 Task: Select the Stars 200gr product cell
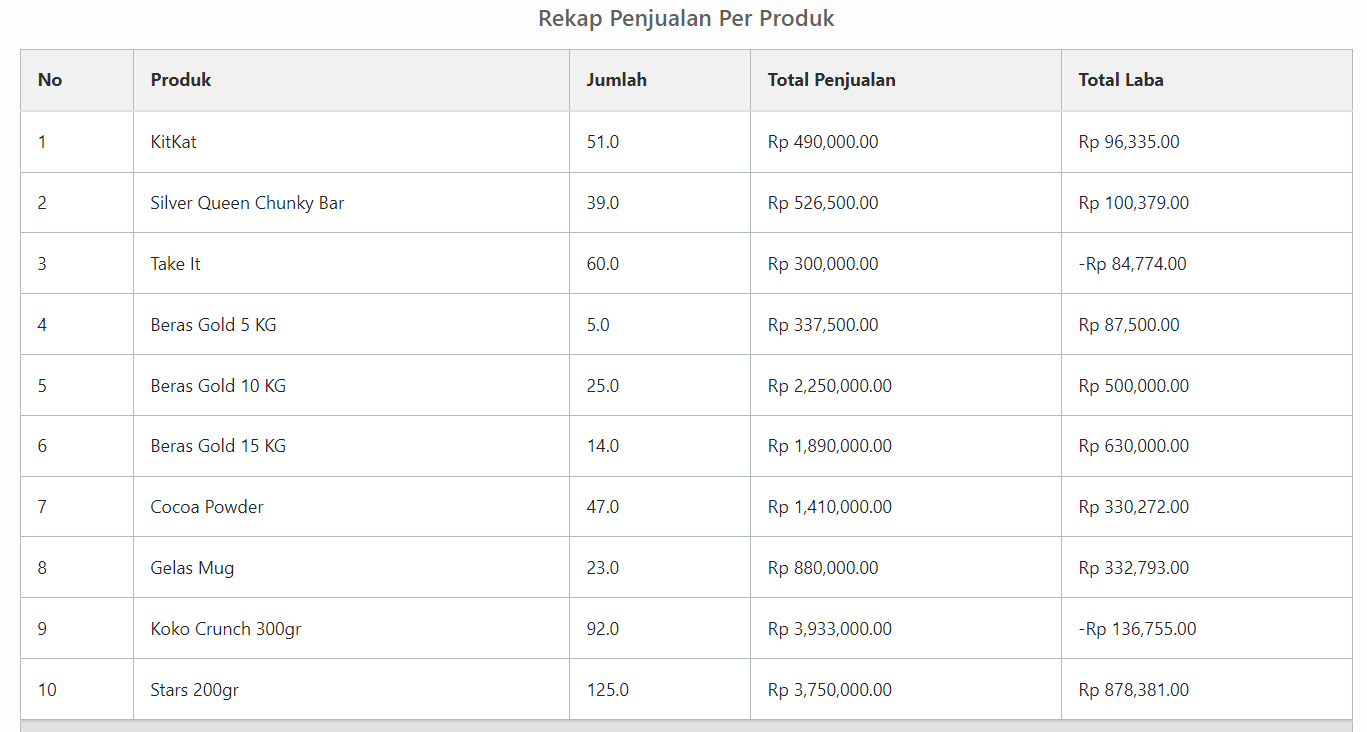click(194, 690)
